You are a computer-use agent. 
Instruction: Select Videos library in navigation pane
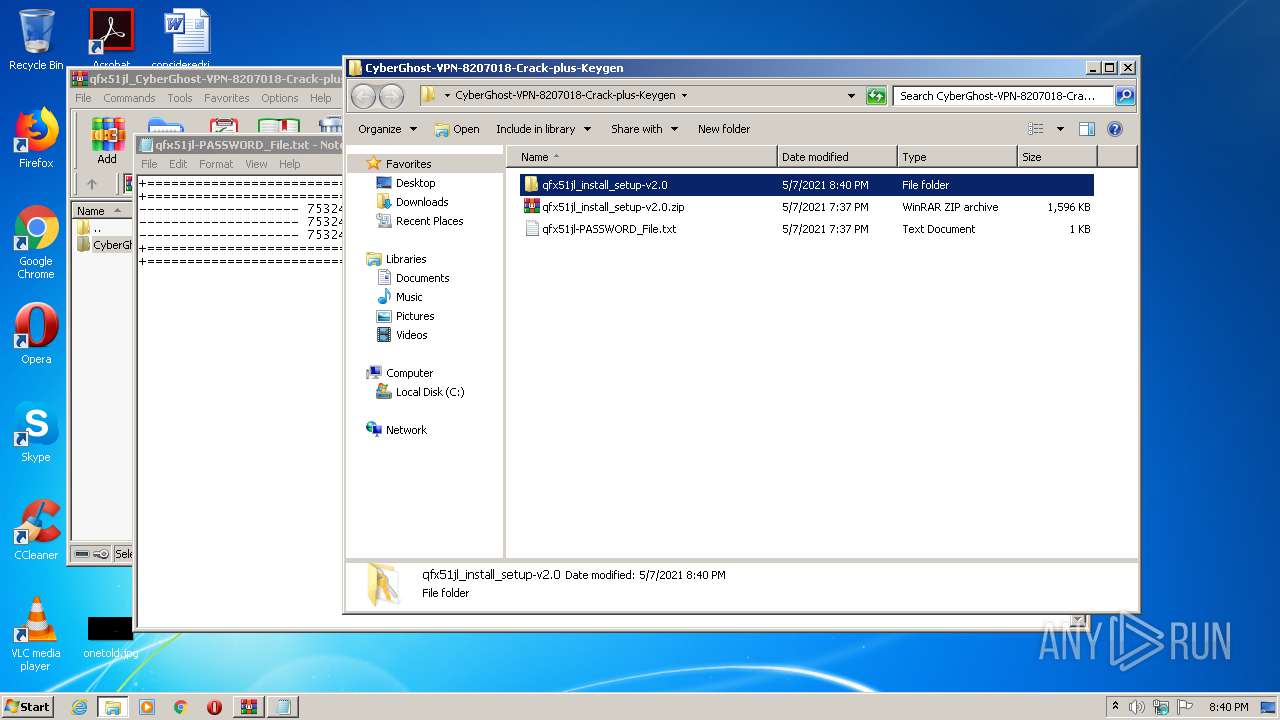pyautogui.click(x=411, y=335)
